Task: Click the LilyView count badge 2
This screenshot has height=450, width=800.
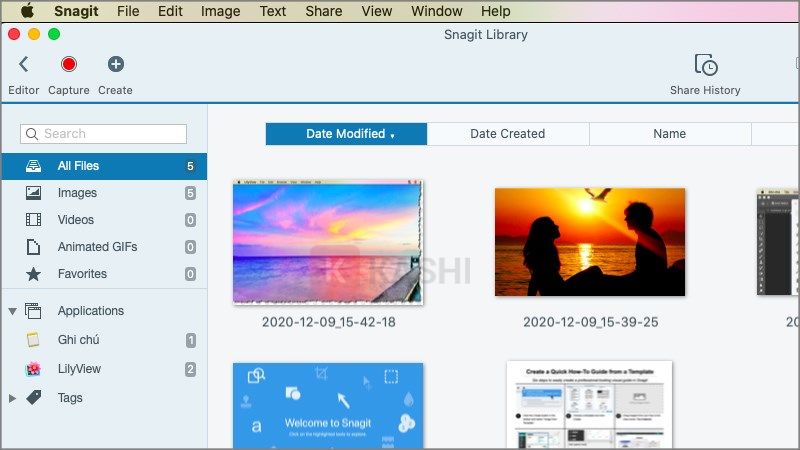Action: (190, 369)
